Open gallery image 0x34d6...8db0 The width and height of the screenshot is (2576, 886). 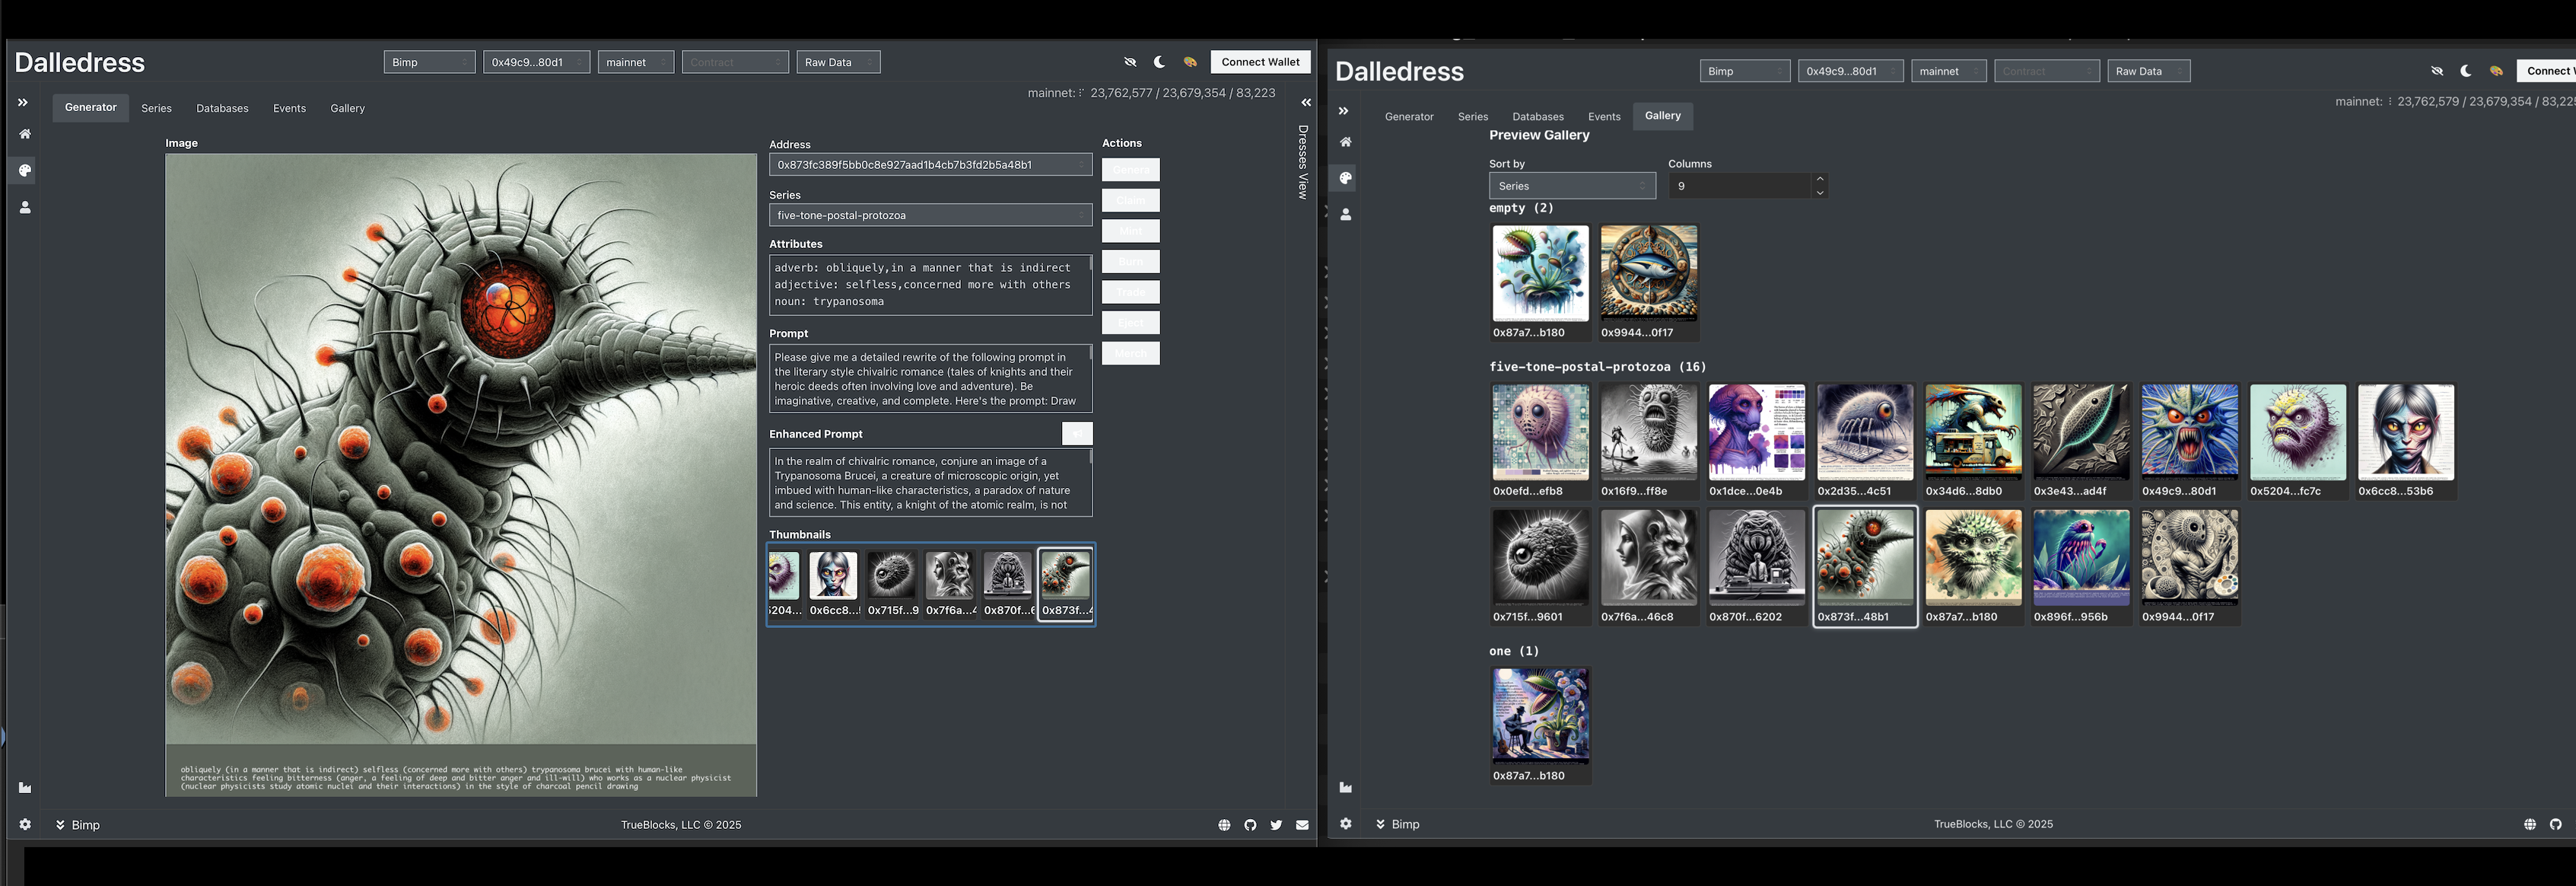click(x=1973, y=441)
